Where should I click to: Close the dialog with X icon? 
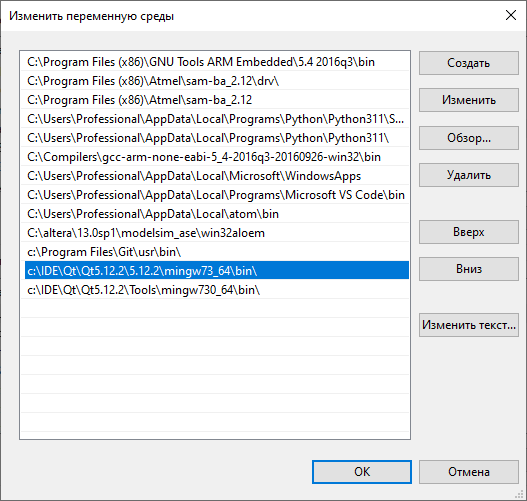click(511, 15)
